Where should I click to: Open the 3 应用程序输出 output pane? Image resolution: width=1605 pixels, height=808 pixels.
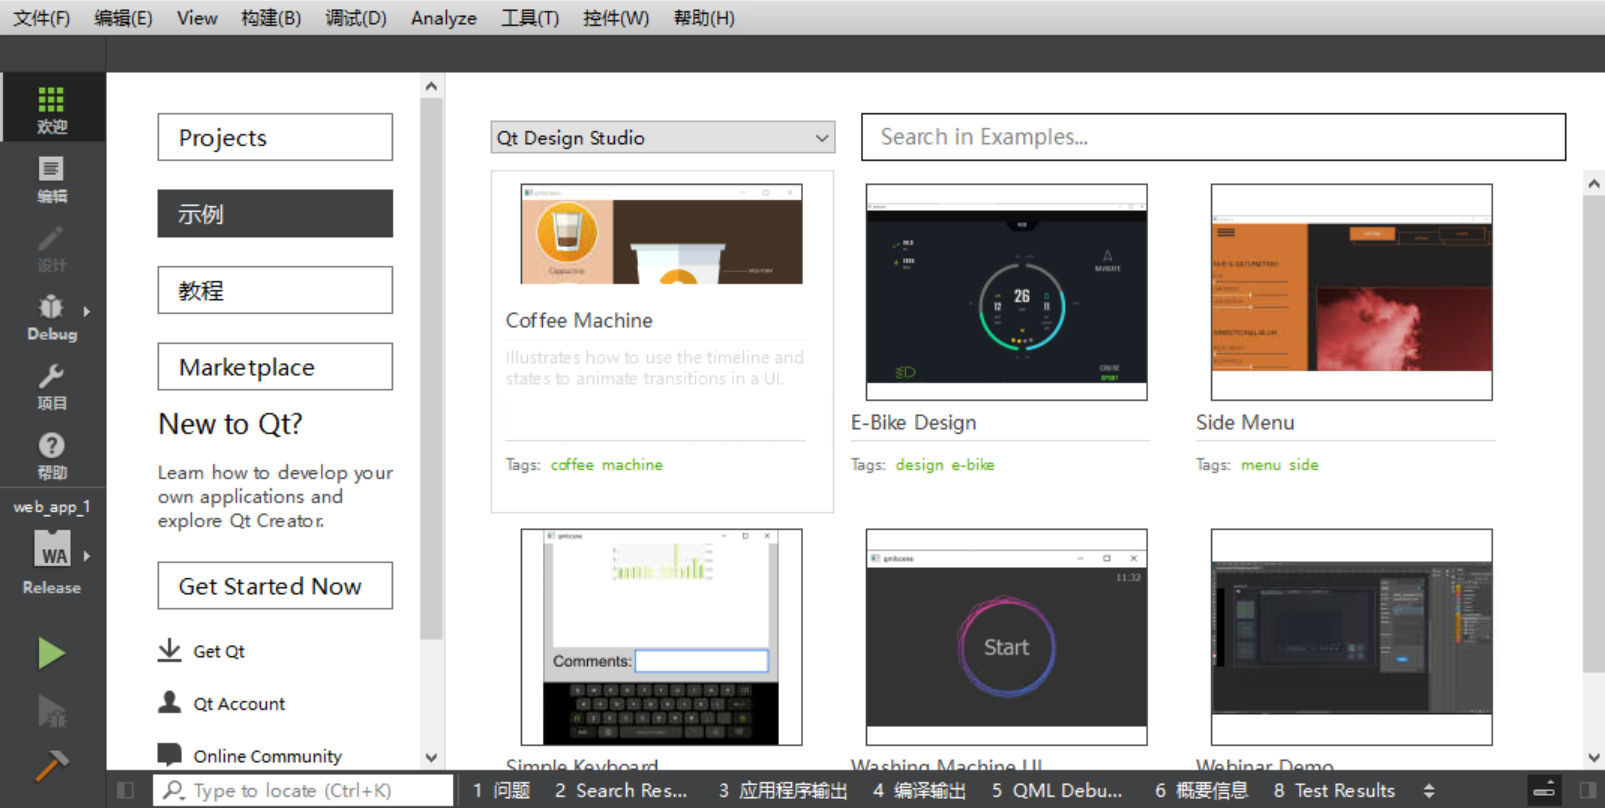pyautogui.click(x=783, y=790)
